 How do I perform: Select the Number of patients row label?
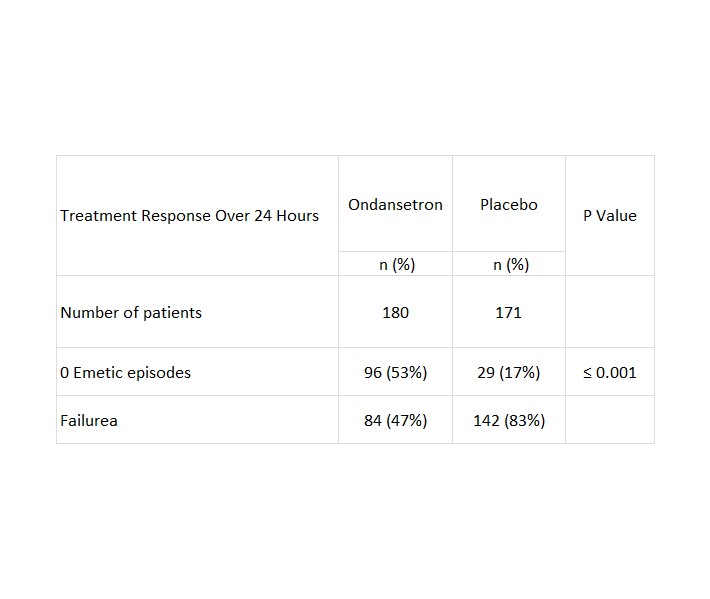tap(131, 312)
